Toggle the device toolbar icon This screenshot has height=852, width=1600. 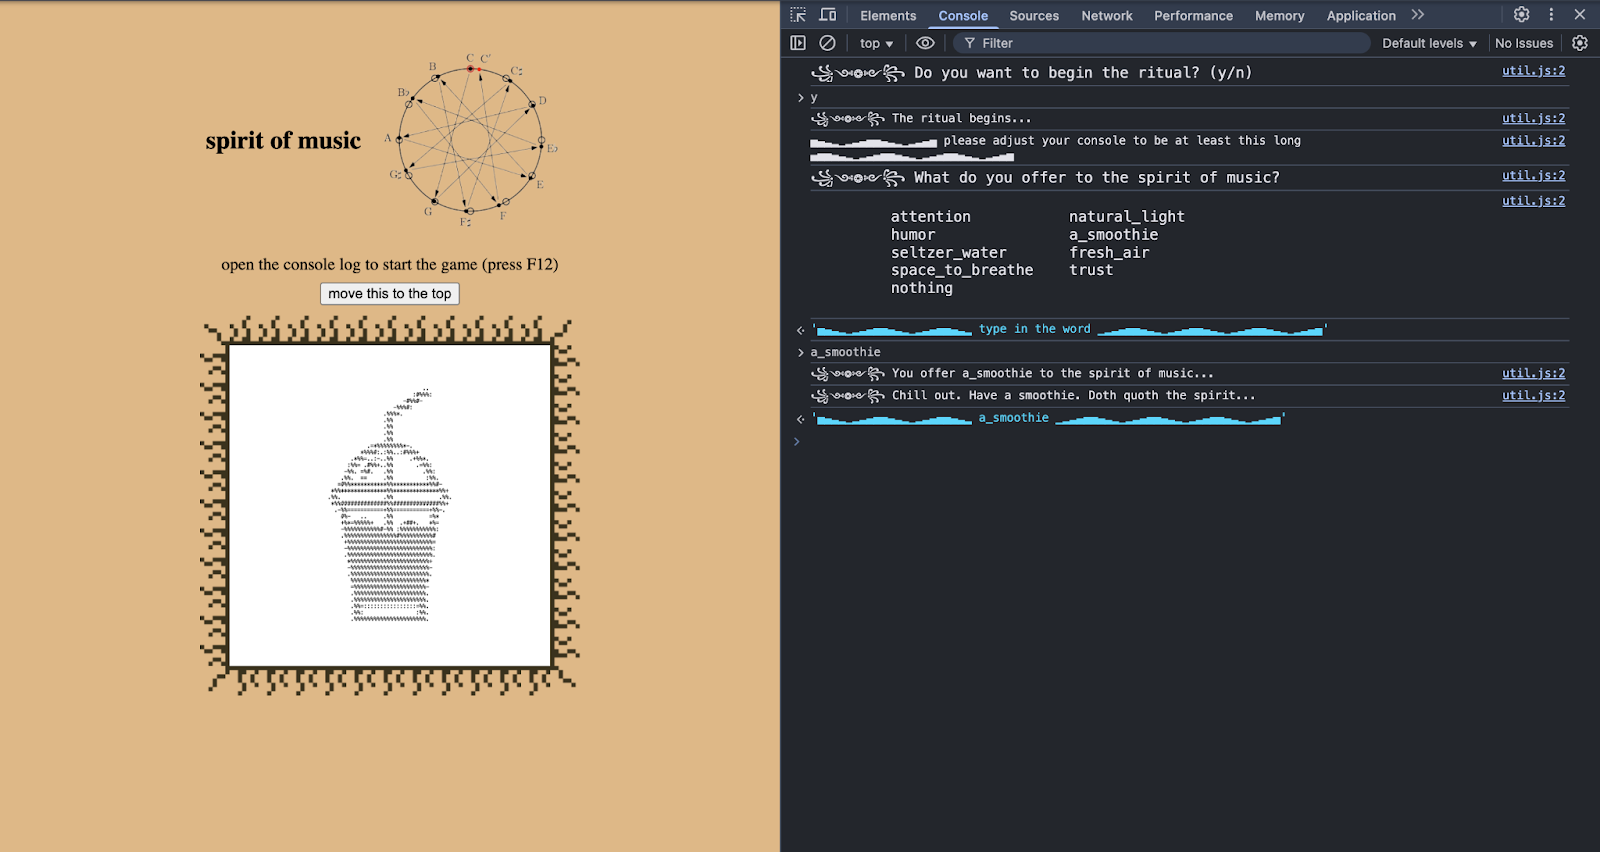click(x=828, y=15)
